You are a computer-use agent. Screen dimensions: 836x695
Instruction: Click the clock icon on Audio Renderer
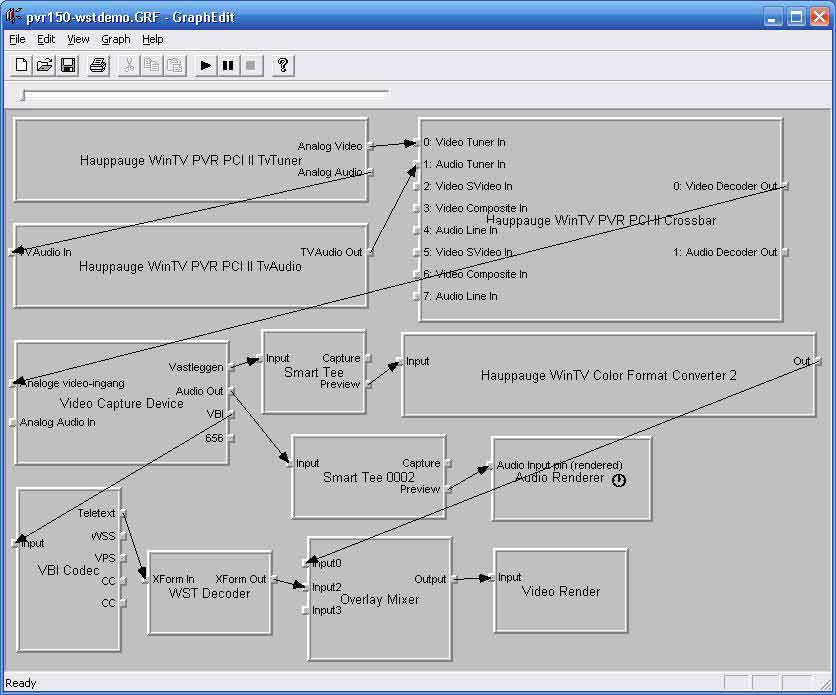point(618,480)
